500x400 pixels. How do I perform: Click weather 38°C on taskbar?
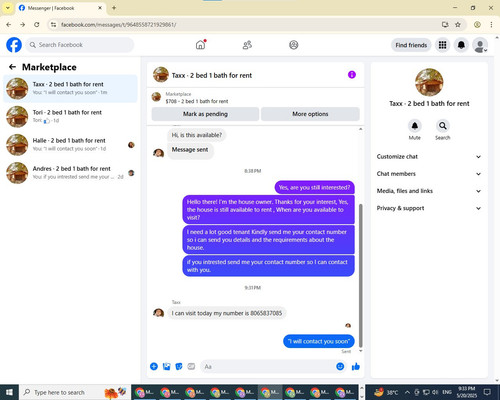387,392
